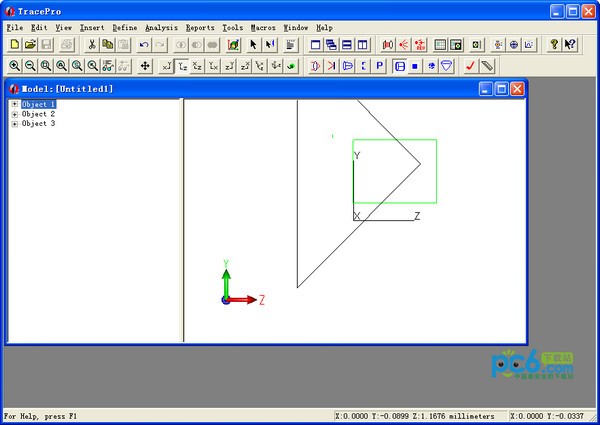
Task: Click the Open folder icon
Action: pyautogui.click(x=30, y=45)
